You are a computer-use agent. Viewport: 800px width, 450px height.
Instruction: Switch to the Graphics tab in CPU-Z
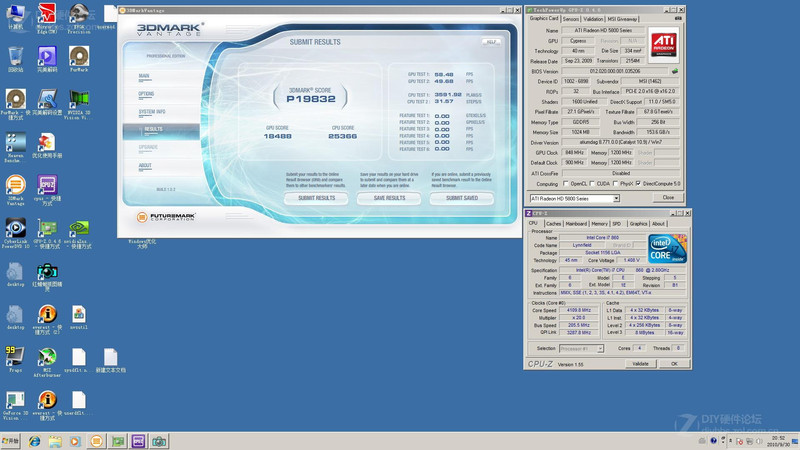[x=638, y=223]
